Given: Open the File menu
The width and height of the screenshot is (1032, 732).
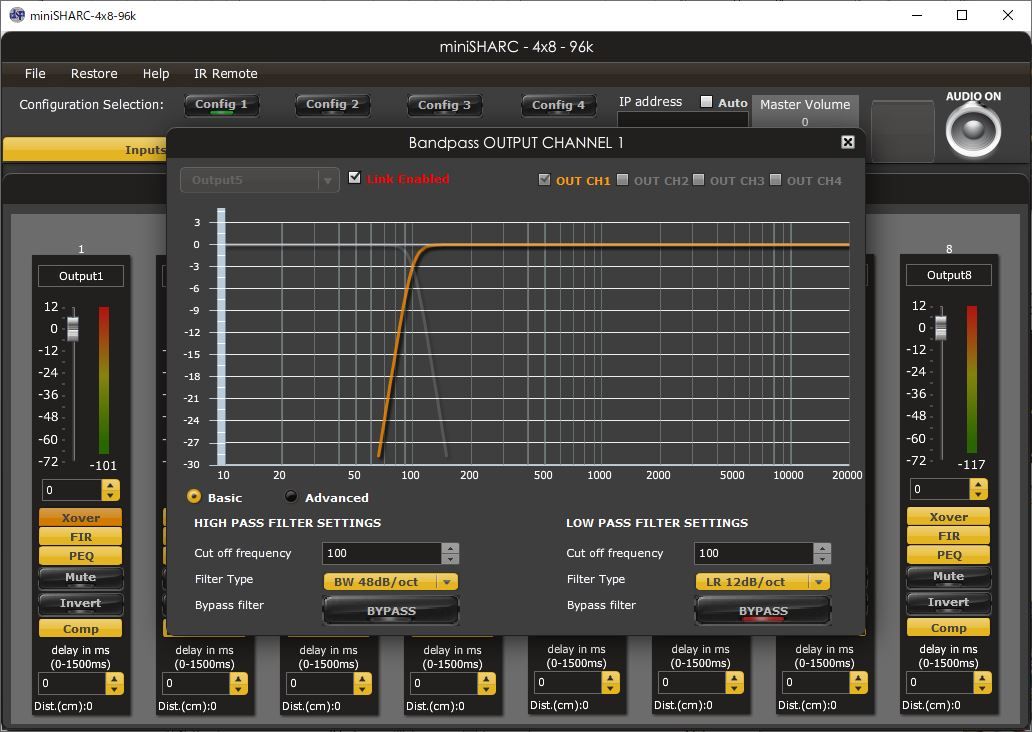Looking at the screenshot, I should click(35, 73).
